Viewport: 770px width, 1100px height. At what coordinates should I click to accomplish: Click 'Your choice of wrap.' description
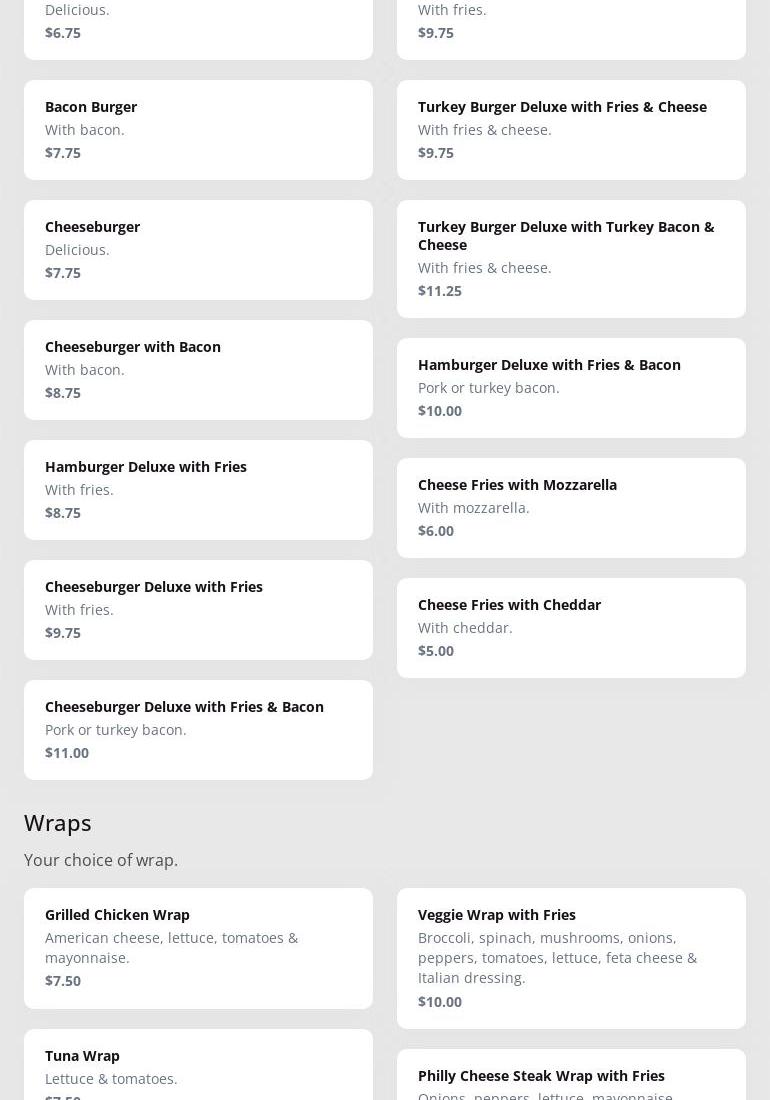point(101,860)
